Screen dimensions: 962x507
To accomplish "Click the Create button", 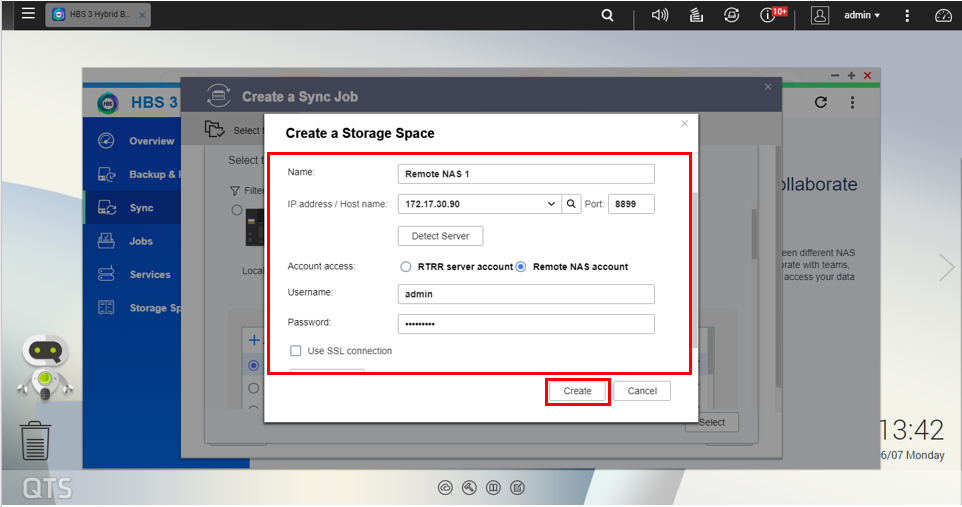I will pos(577,391).
